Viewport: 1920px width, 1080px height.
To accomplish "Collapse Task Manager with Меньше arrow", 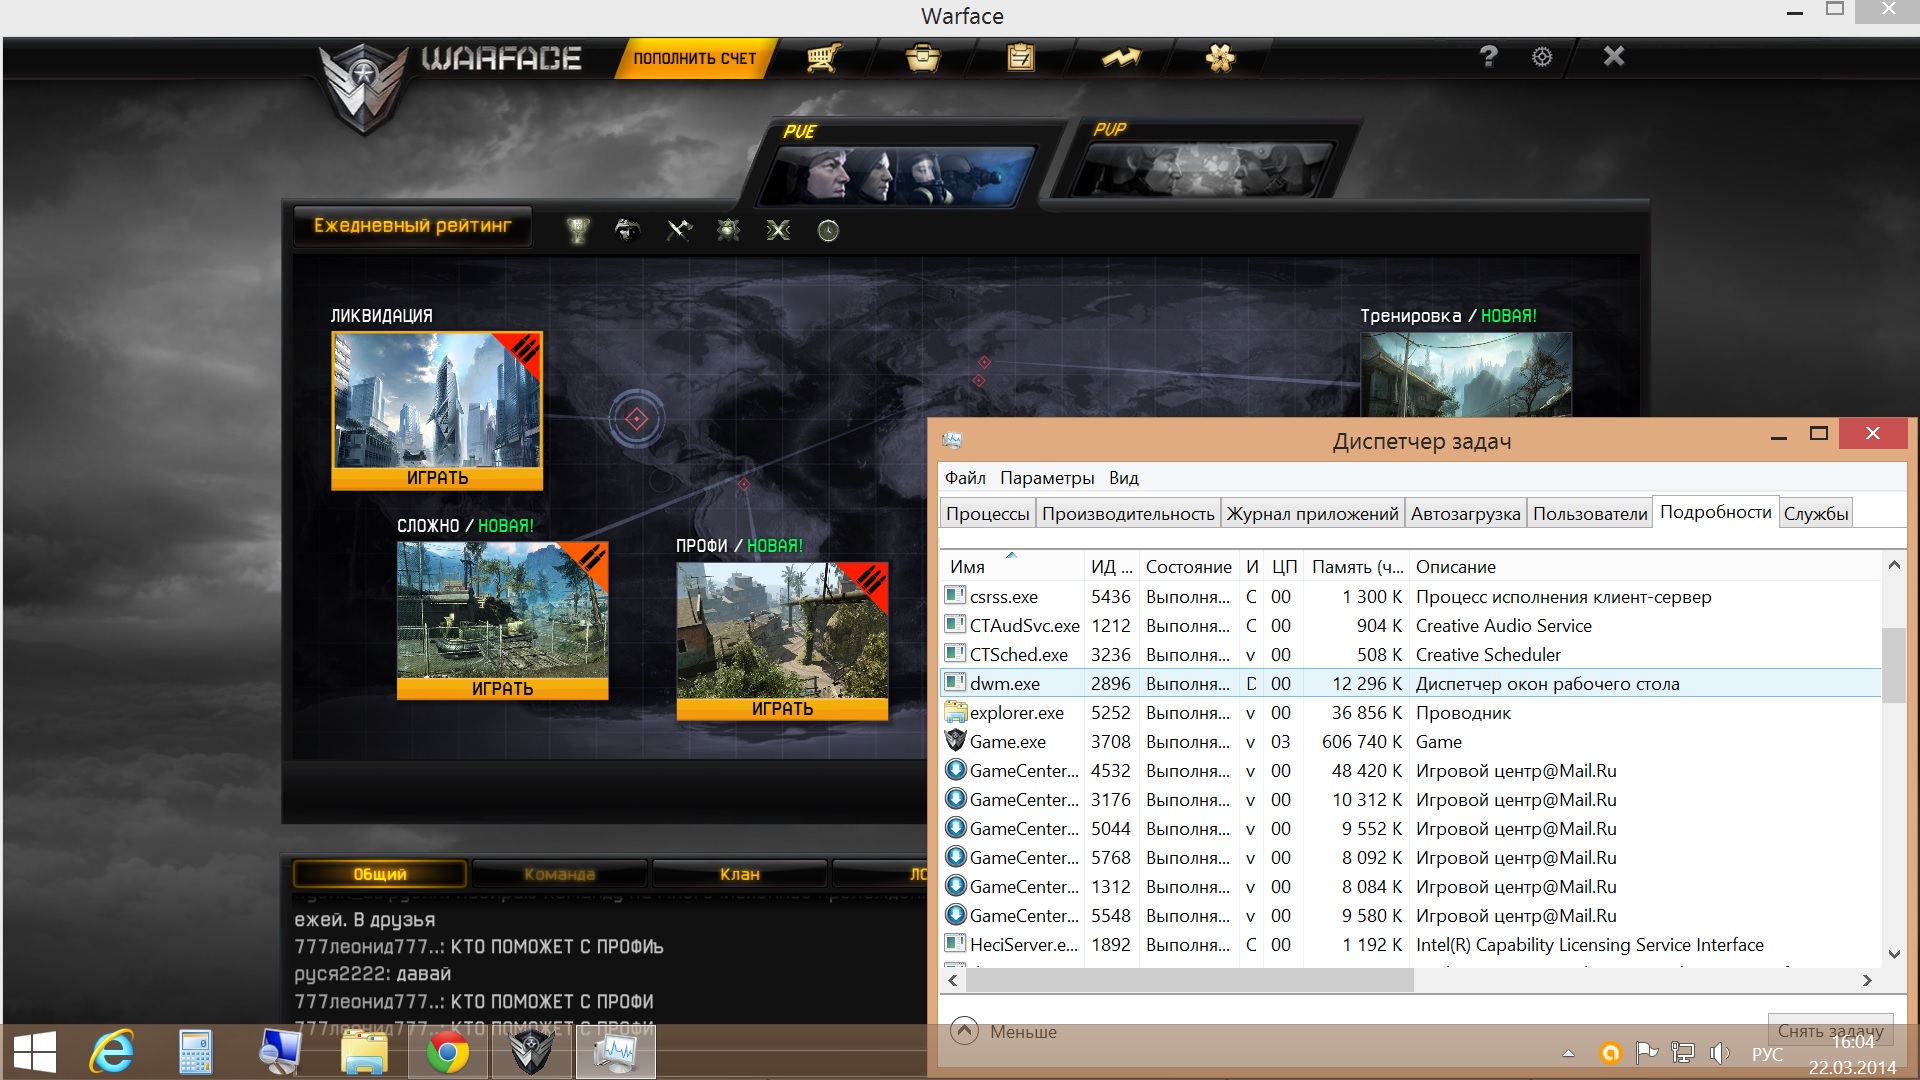I will click(x=965, y=1031).
